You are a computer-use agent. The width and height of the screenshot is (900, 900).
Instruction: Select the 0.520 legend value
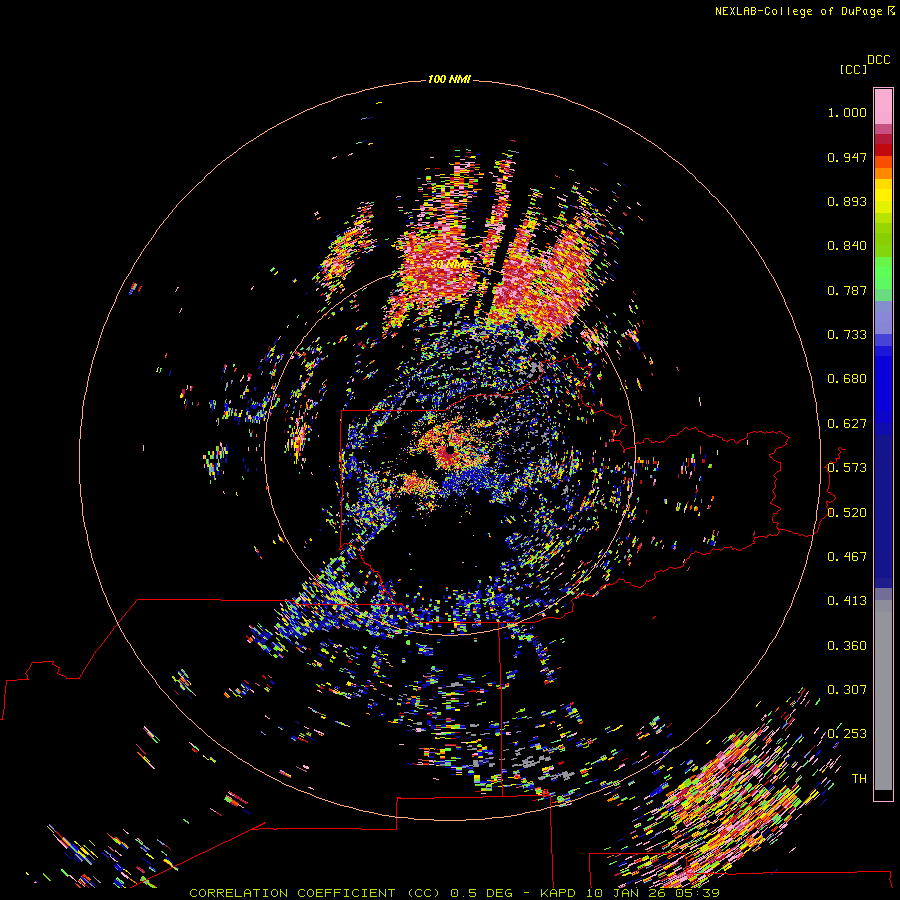(x=847, y=513)
